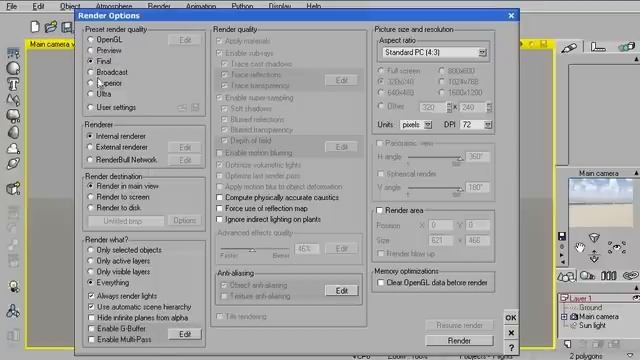
Task: Click the New file icon in the toolbar
Action: [x=35, y=27]
